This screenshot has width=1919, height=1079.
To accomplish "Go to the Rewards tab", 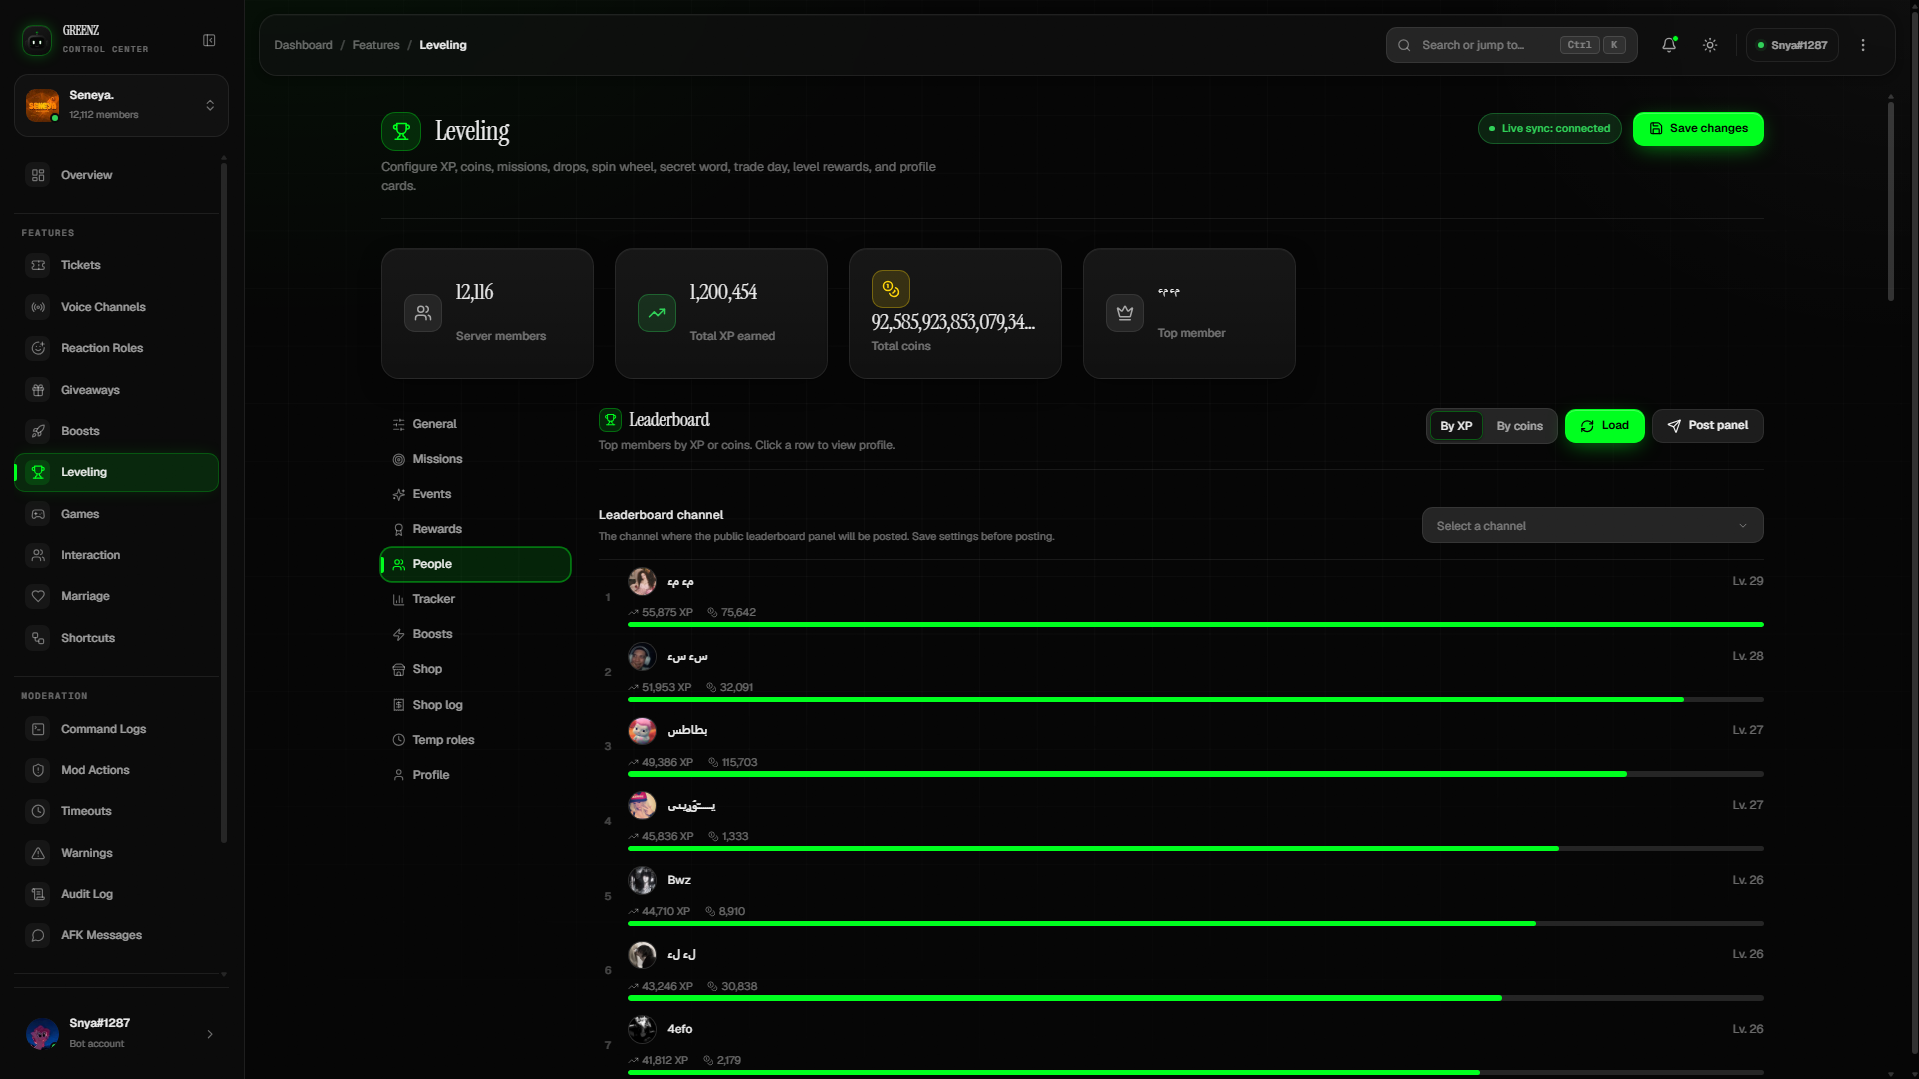I will click(475, 529).
